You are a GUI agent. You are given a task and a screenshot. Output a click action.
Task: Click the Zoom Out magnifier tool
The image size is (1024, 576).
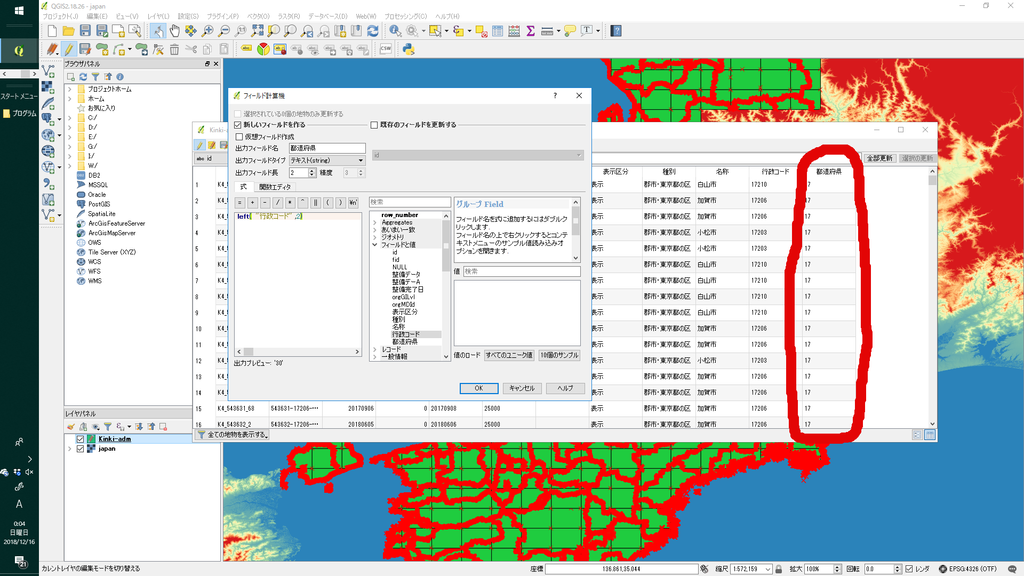click(224, 31)
